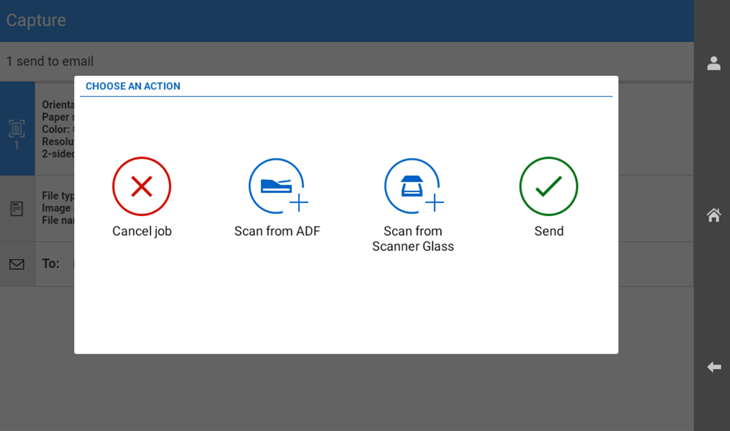The height and width of the screenshot is (431, 730).
Task: Open the user profile icon in sidebar
Action: click(713, 63)
